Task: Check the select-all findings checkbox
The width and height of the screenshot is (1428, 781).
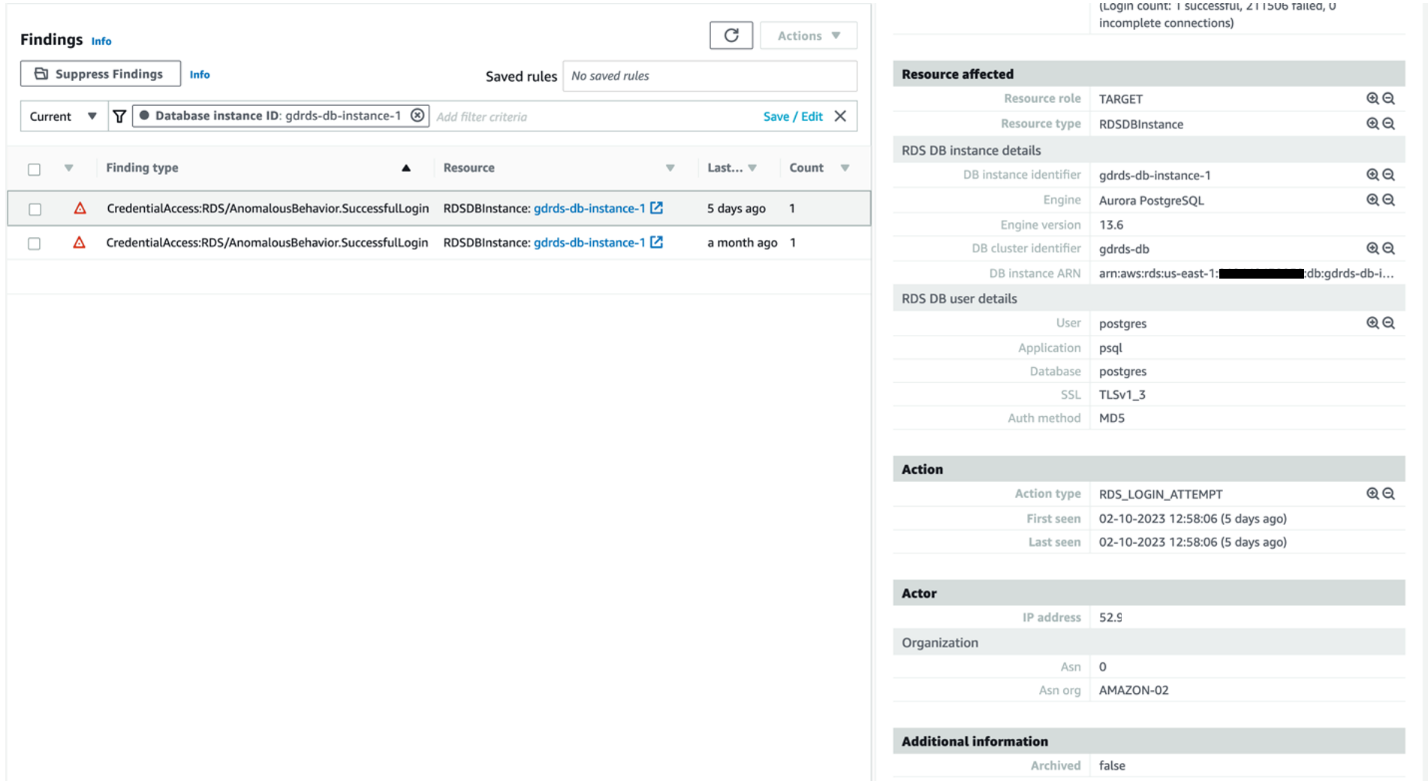Action: click(x=34, y=167)
